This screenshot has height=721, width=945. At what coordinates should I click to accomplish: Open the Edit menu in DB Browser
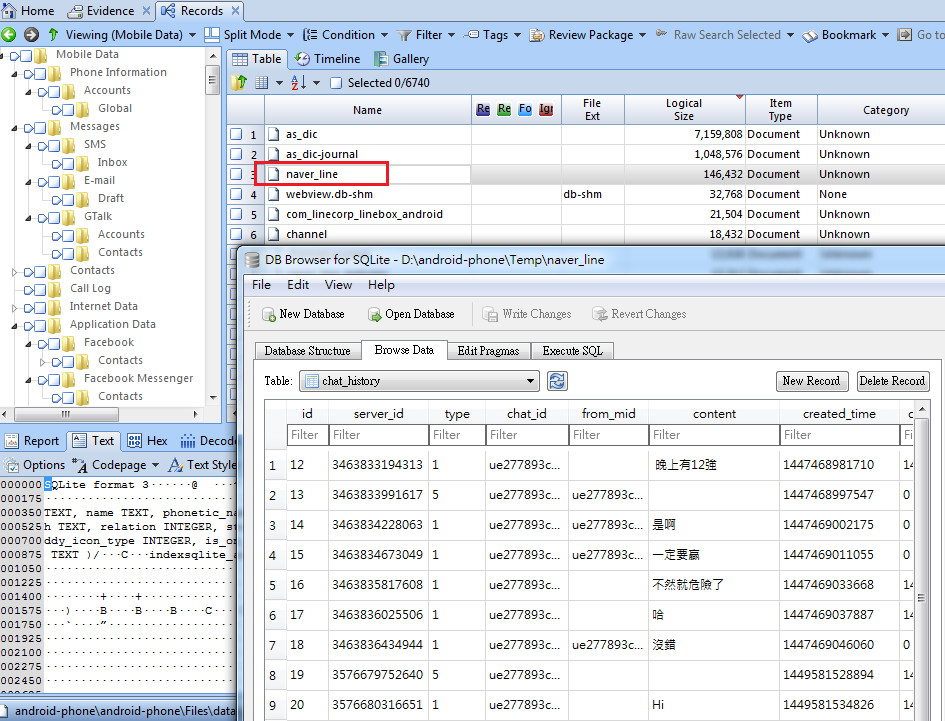298,285
